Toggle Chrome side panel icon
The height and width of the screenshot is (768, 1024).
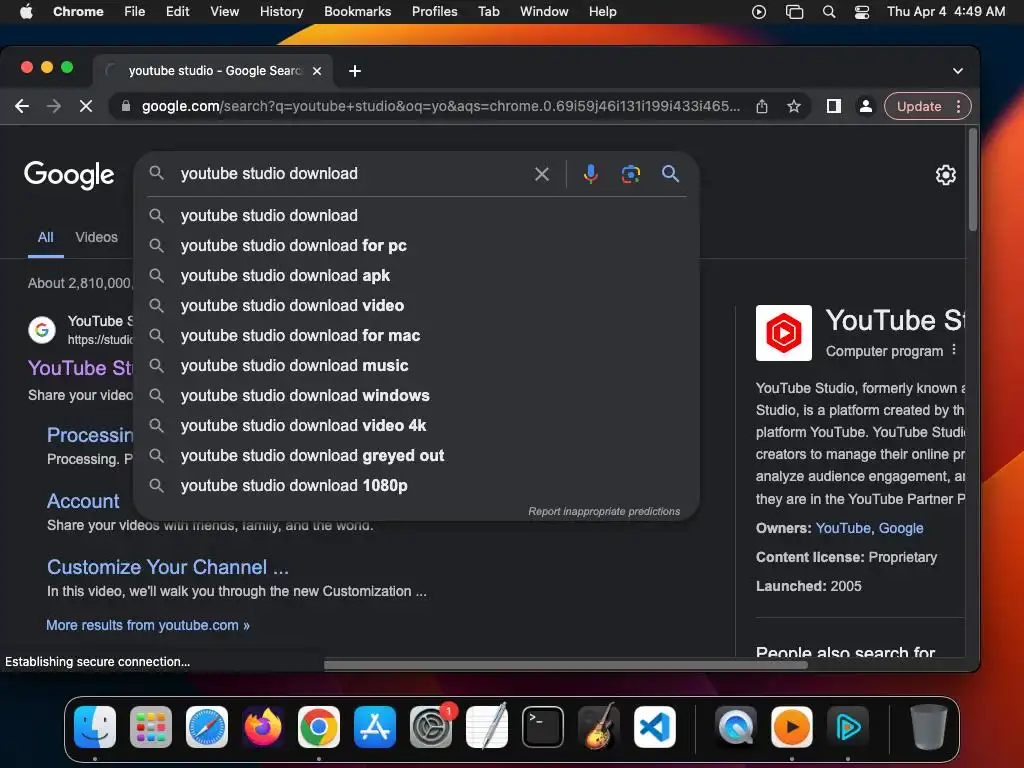(x=833, y=106)
